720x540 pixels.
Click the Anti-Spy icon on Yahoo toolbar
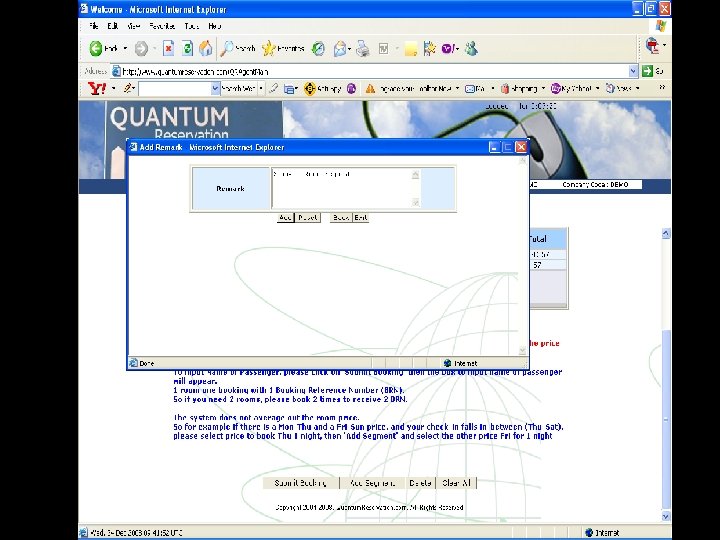310,88
